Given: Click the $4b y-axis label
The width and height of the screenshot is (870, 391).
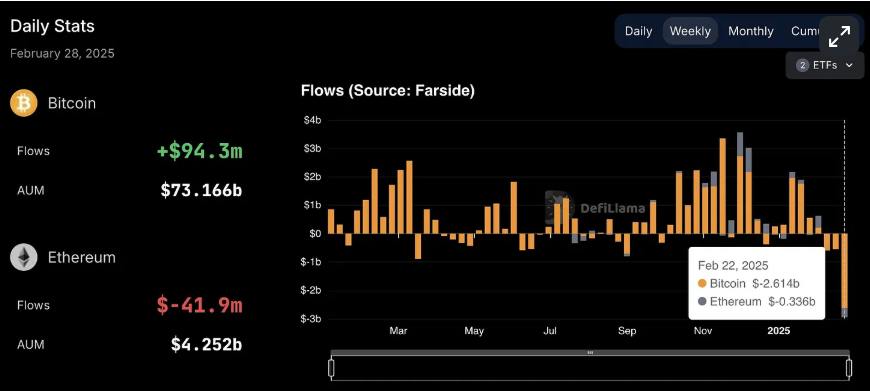Looking at the screenshot, I should (x=312, y=120).
